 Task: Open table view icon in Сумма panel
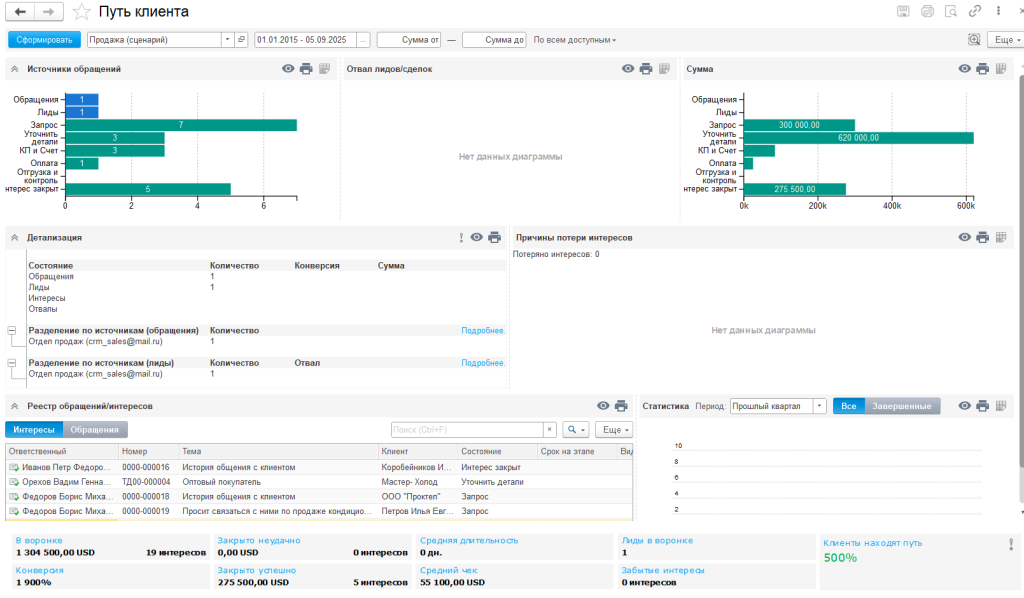[x=1000, y=69]
